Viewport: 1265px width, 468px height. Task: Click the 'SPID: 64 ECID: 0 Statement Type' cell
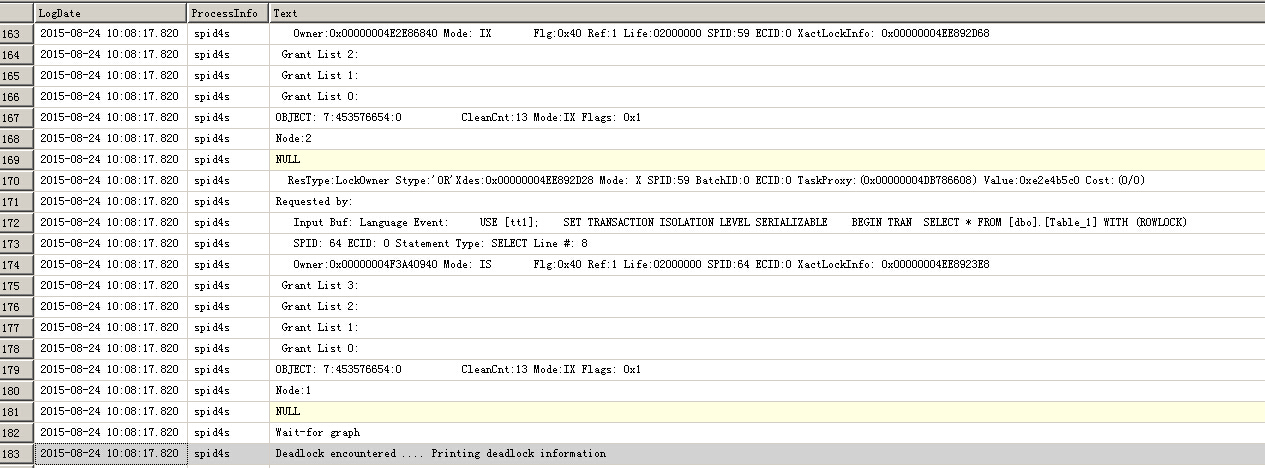767,243
